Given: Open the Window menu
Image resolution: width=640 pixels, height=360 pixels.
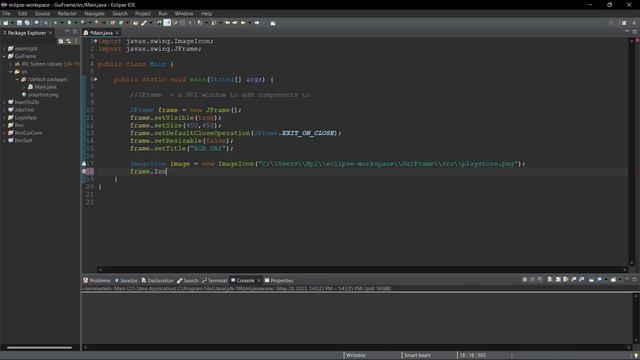Looking at the screenshot, I should click(184, 13).
